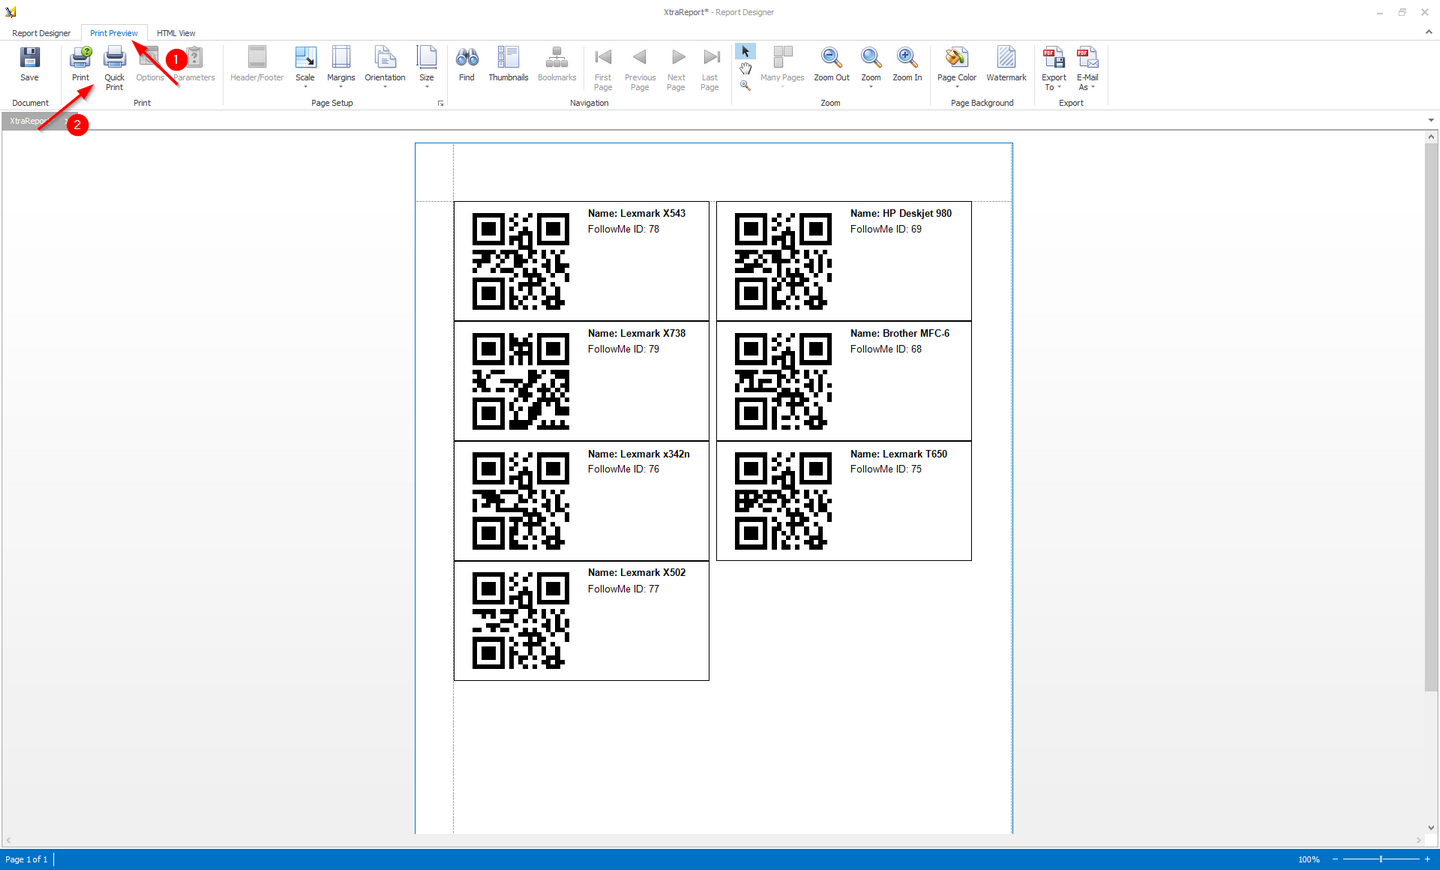This screenshot has height=870, width=1440.
Task: Jump to the First Page
Action: pos(603,68)
